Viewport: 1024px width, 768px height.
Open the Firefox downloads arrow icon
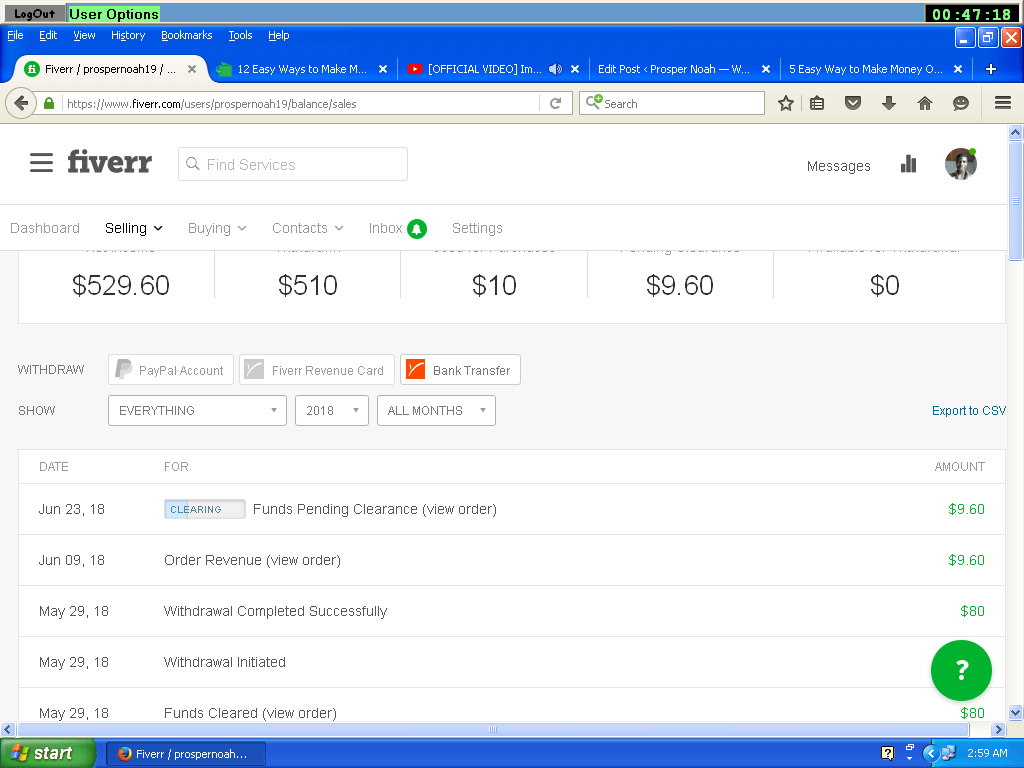coord(888,103)
